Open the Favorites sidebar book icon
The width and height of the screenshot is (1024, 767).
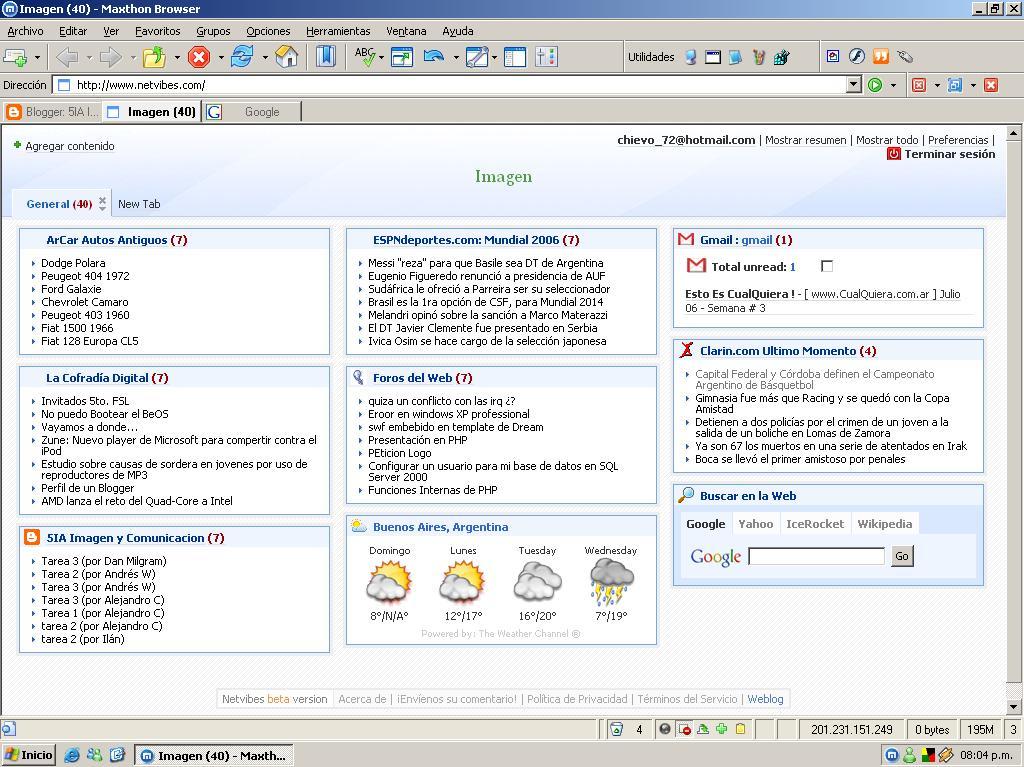(325, 57)
